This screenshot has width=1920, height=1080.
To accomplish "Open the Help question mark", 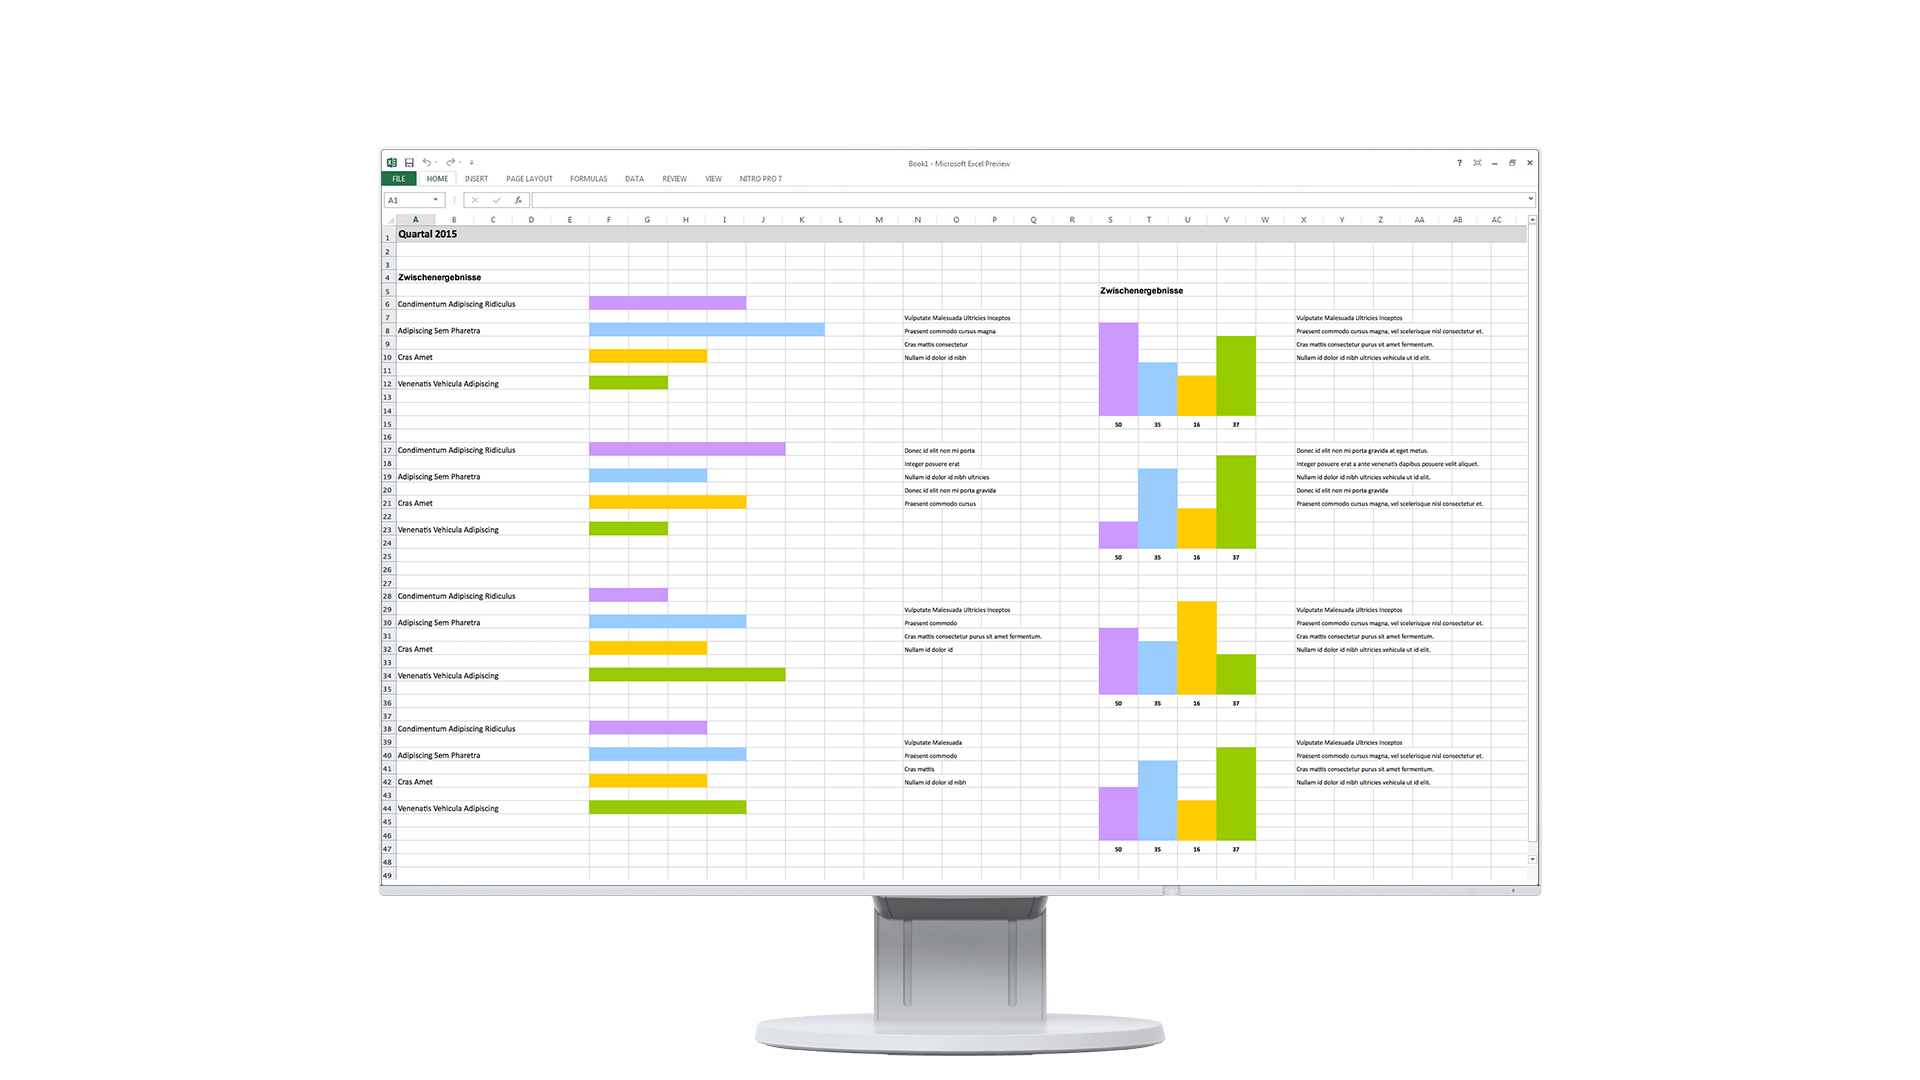I will coord(1459,162).
